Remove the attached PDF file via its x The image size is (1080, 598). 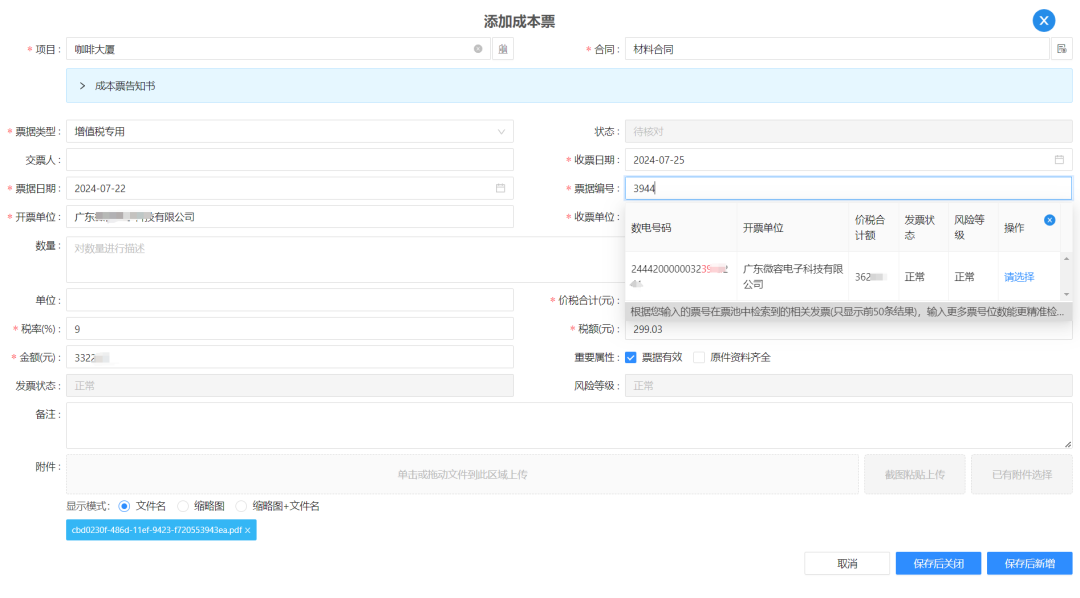point(248,530)
